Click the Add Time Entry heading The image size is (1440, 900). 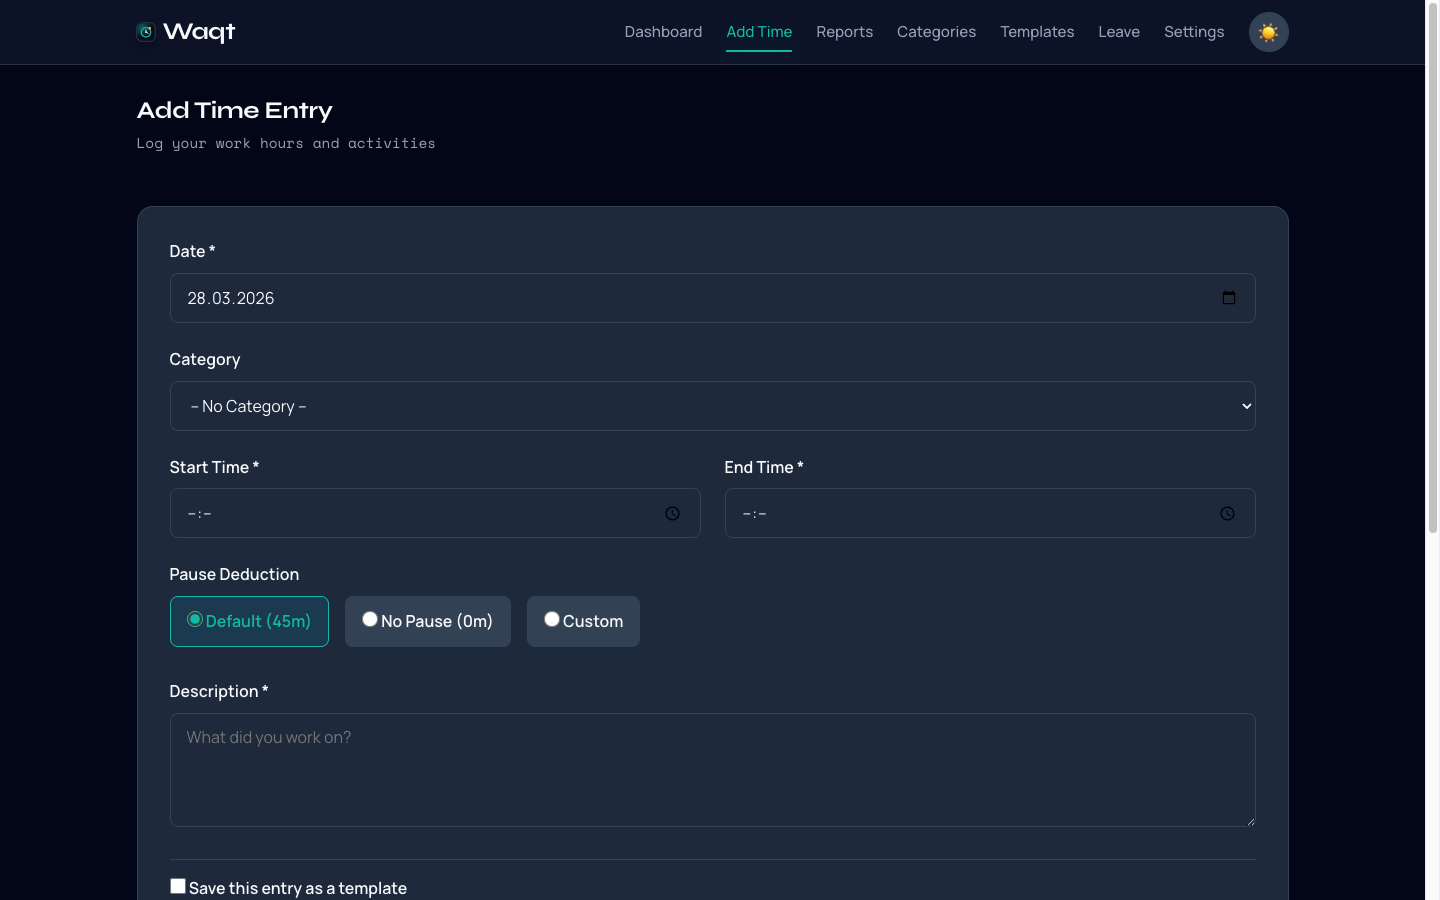(234, 110)
